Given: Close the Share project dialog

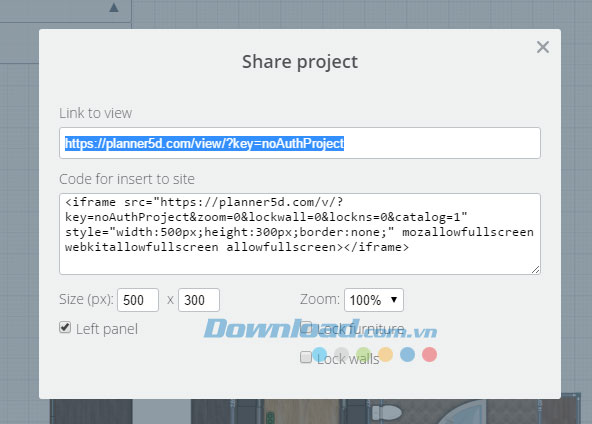Looking at the screenshot, I should coord(543,47).
